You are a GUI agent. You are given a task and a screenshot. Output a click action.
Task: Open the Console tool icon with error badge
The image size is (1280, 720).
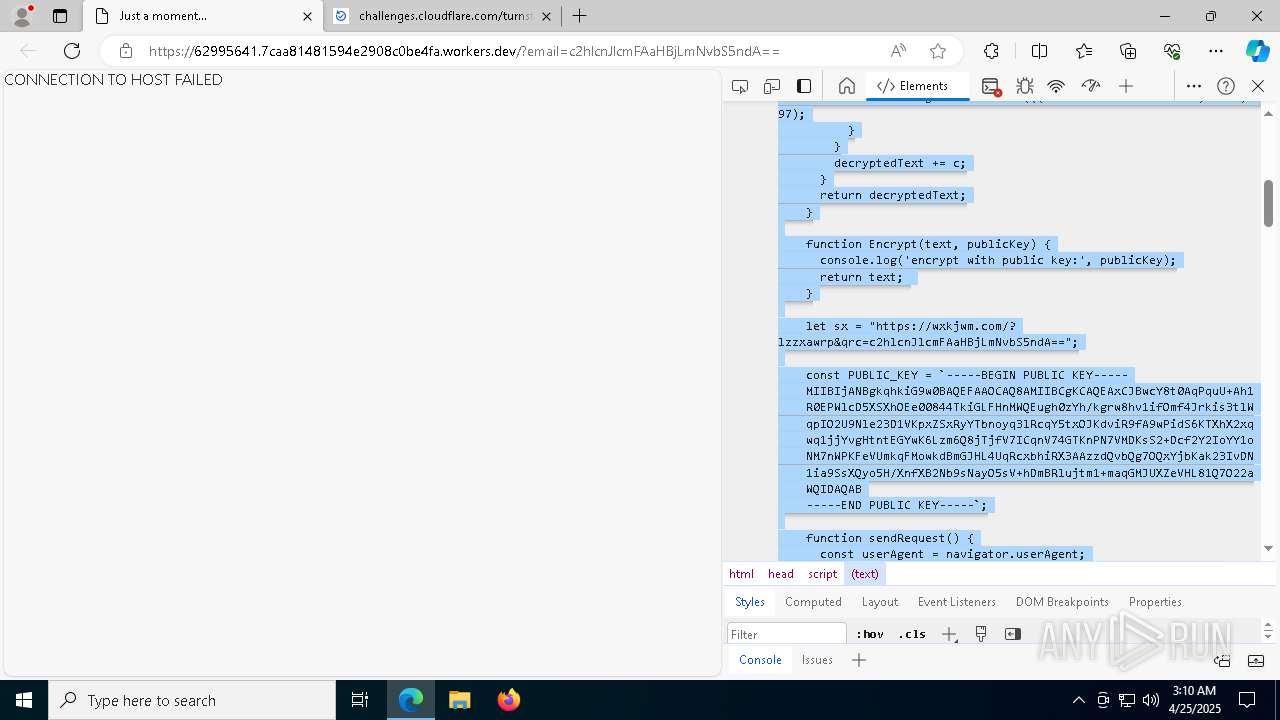[991, 86]
